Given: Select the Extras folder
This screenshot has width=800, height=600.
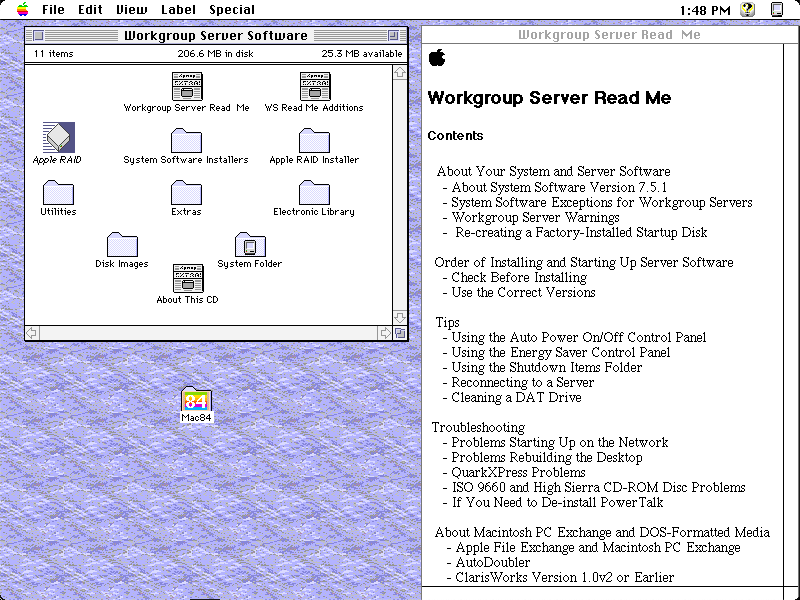Looking at the screenshot, I should 186,192.
